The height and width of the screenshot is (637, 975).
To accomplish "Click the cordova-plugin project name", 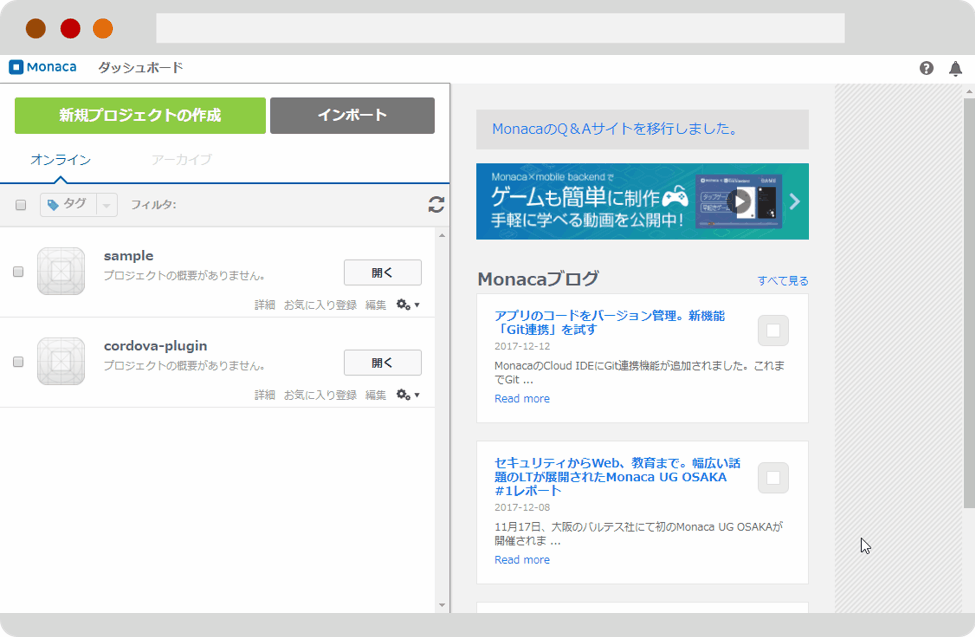I will click(x=155, y=346).
